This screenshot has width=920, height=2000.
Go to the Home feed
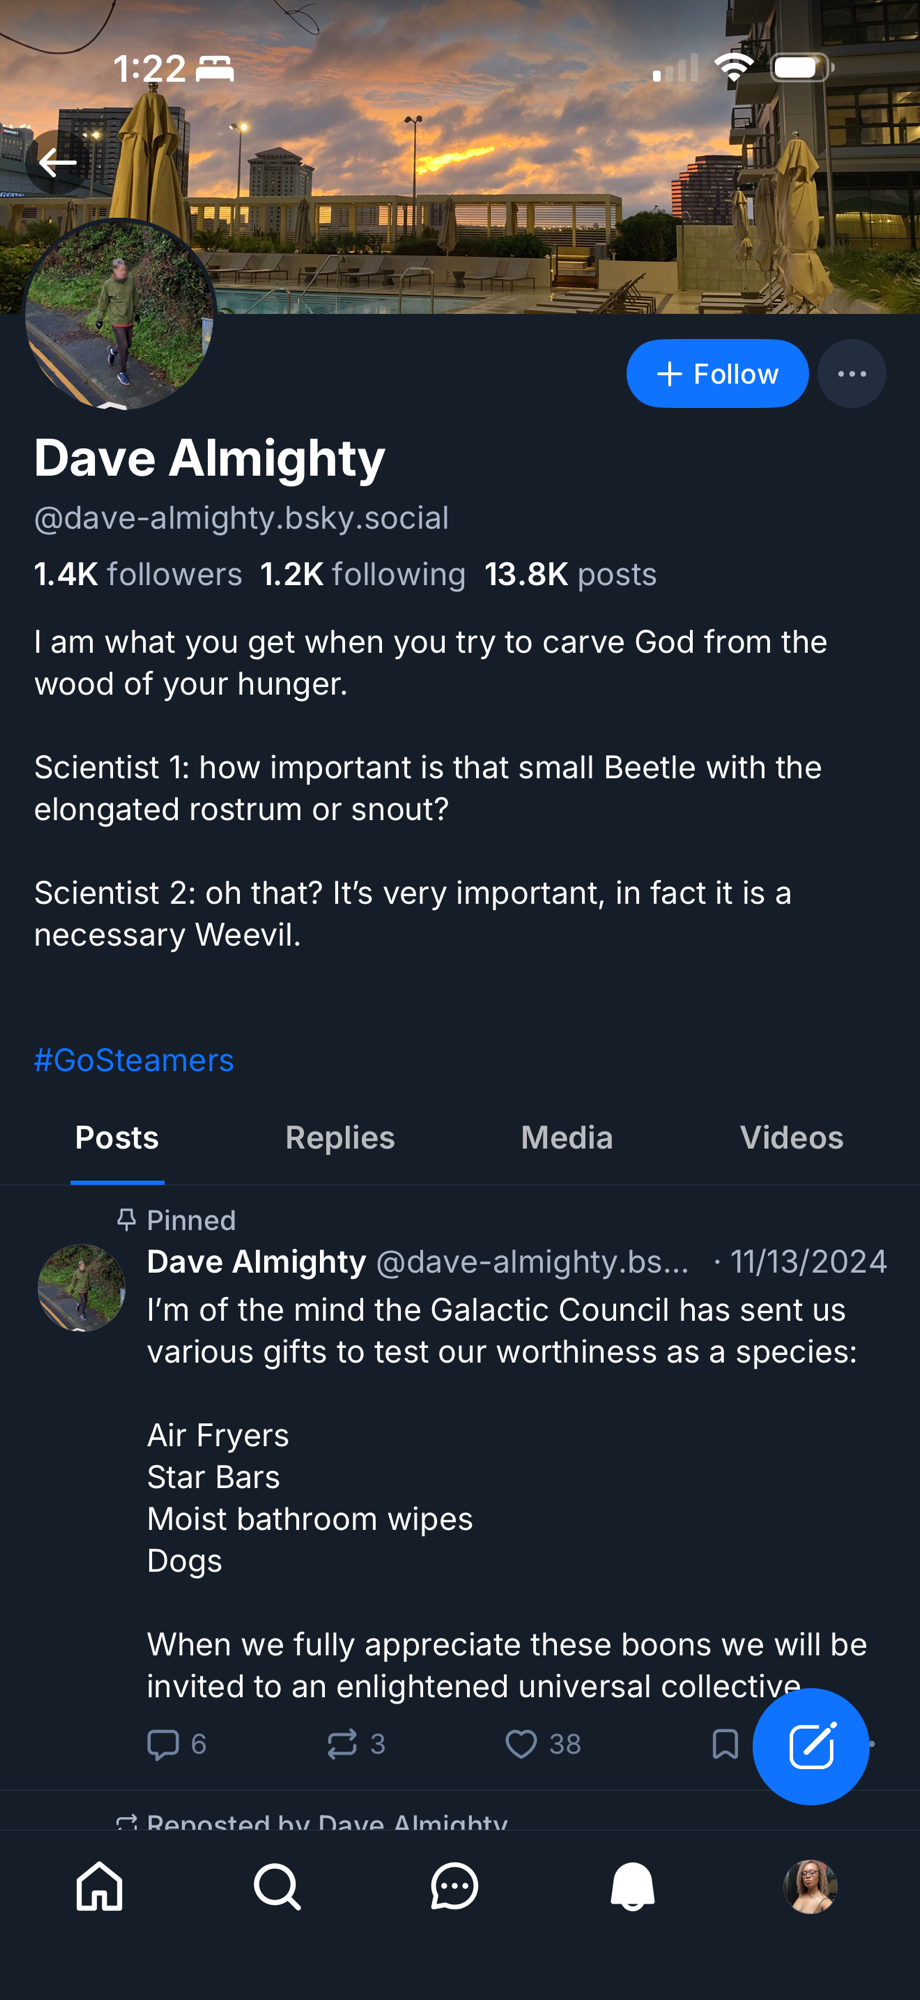click(100, 1887)
